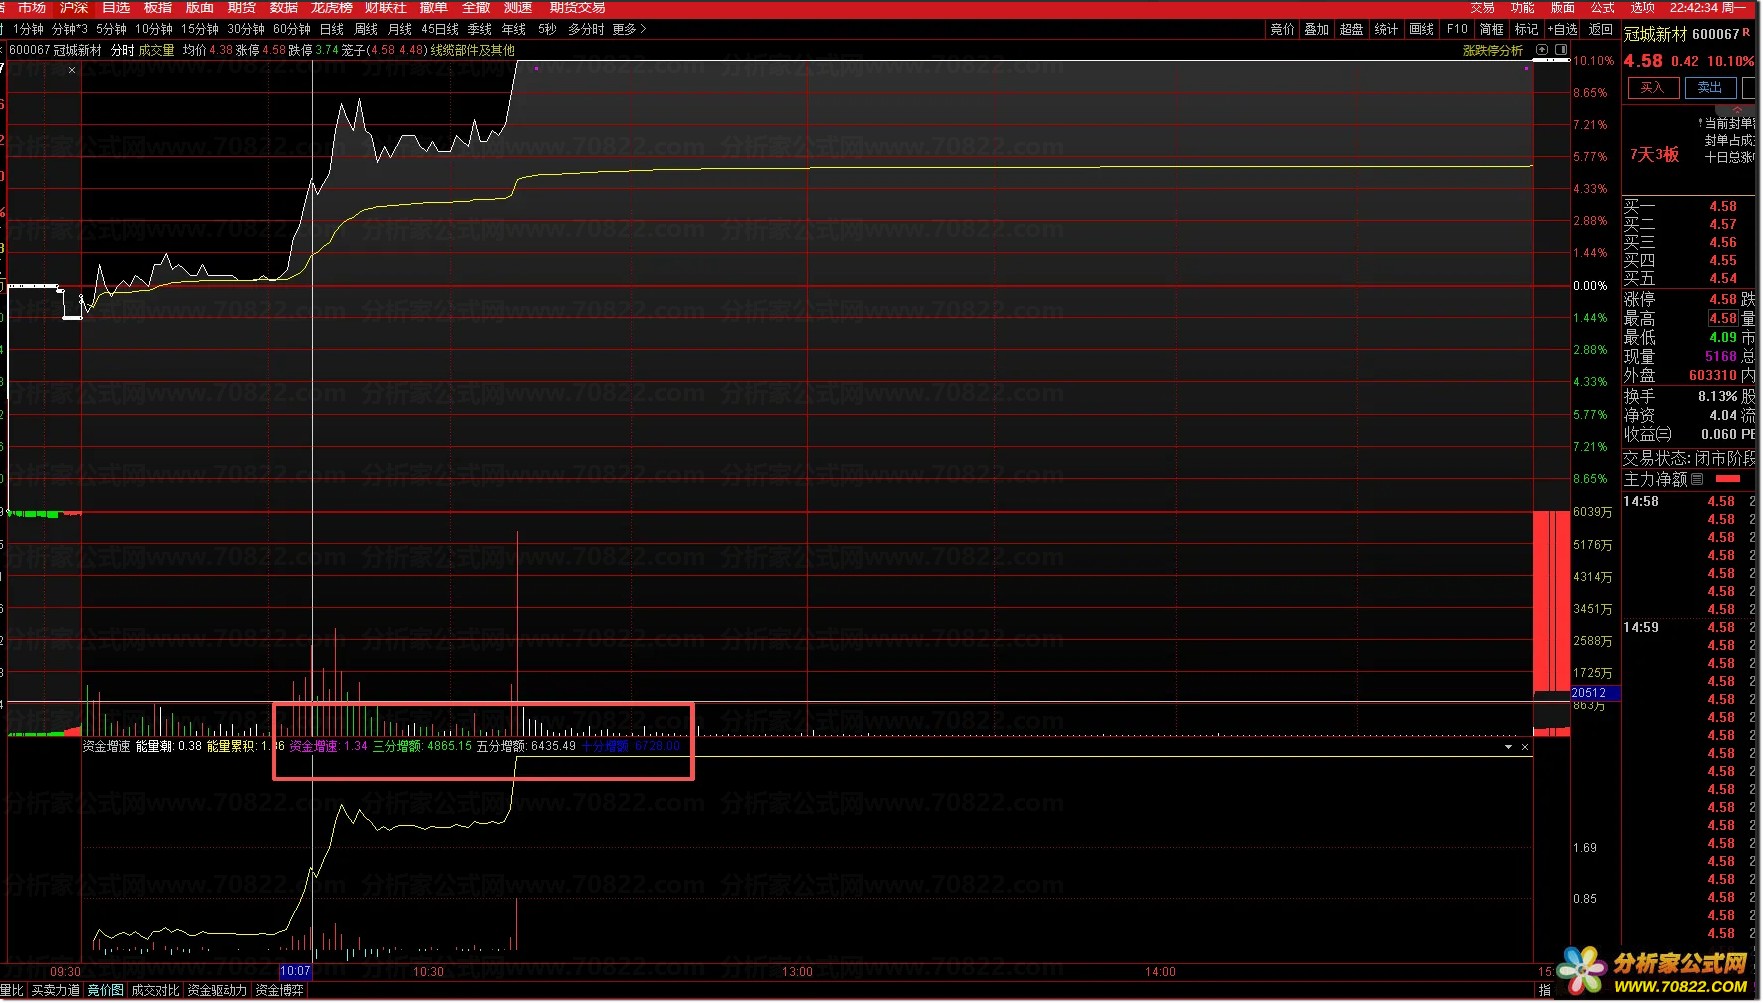Click the list icon next to 主力净额
The image size is (1764, 1003).
click(1697, 480)
